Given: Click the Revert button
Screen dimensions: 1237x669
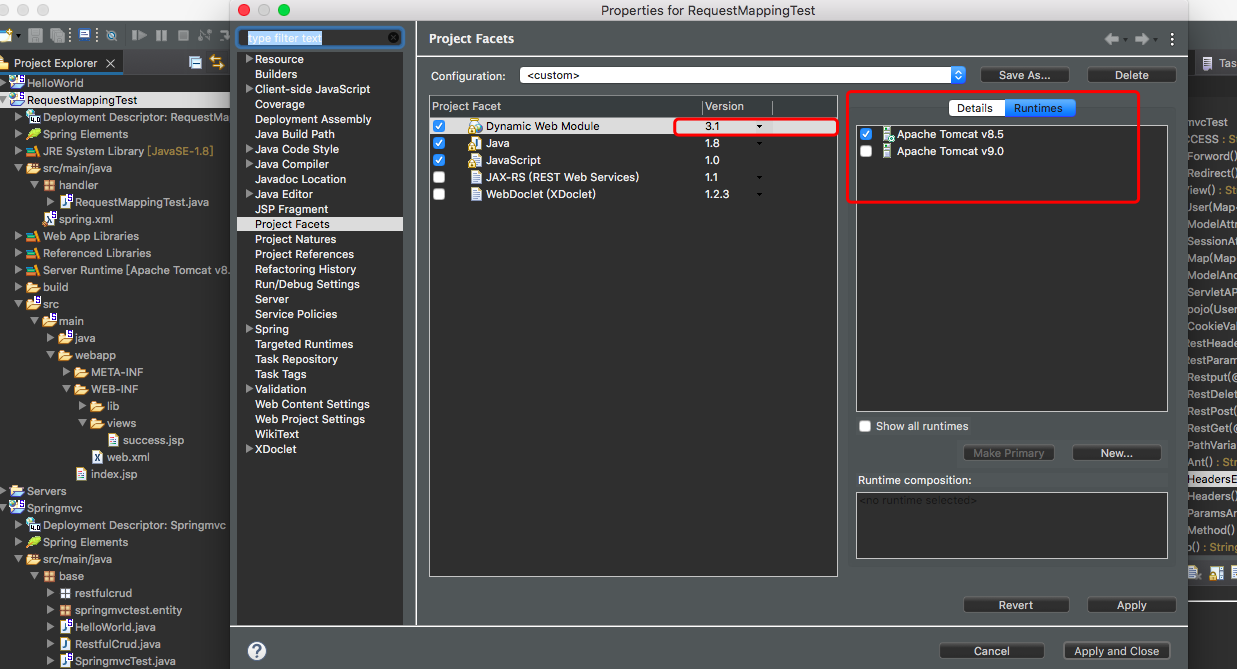Looking at the screenshot, I should (x=1016, y=605).
